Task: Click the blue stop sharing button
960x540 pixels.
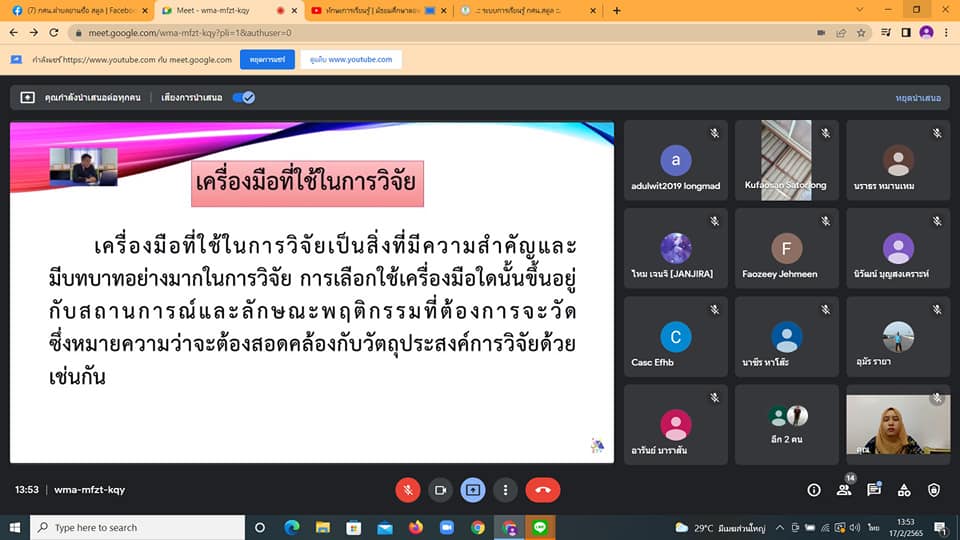Action: [267, 59]
